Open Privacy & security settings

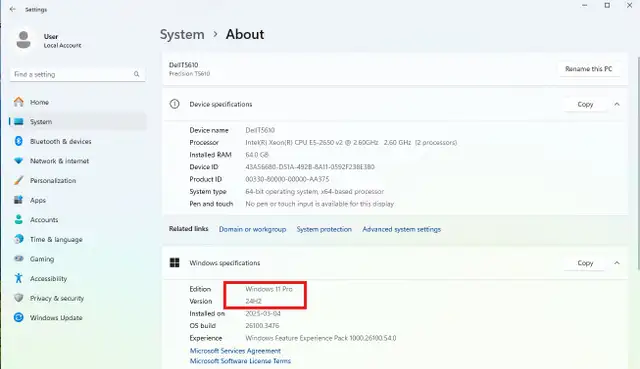[57, 298]
